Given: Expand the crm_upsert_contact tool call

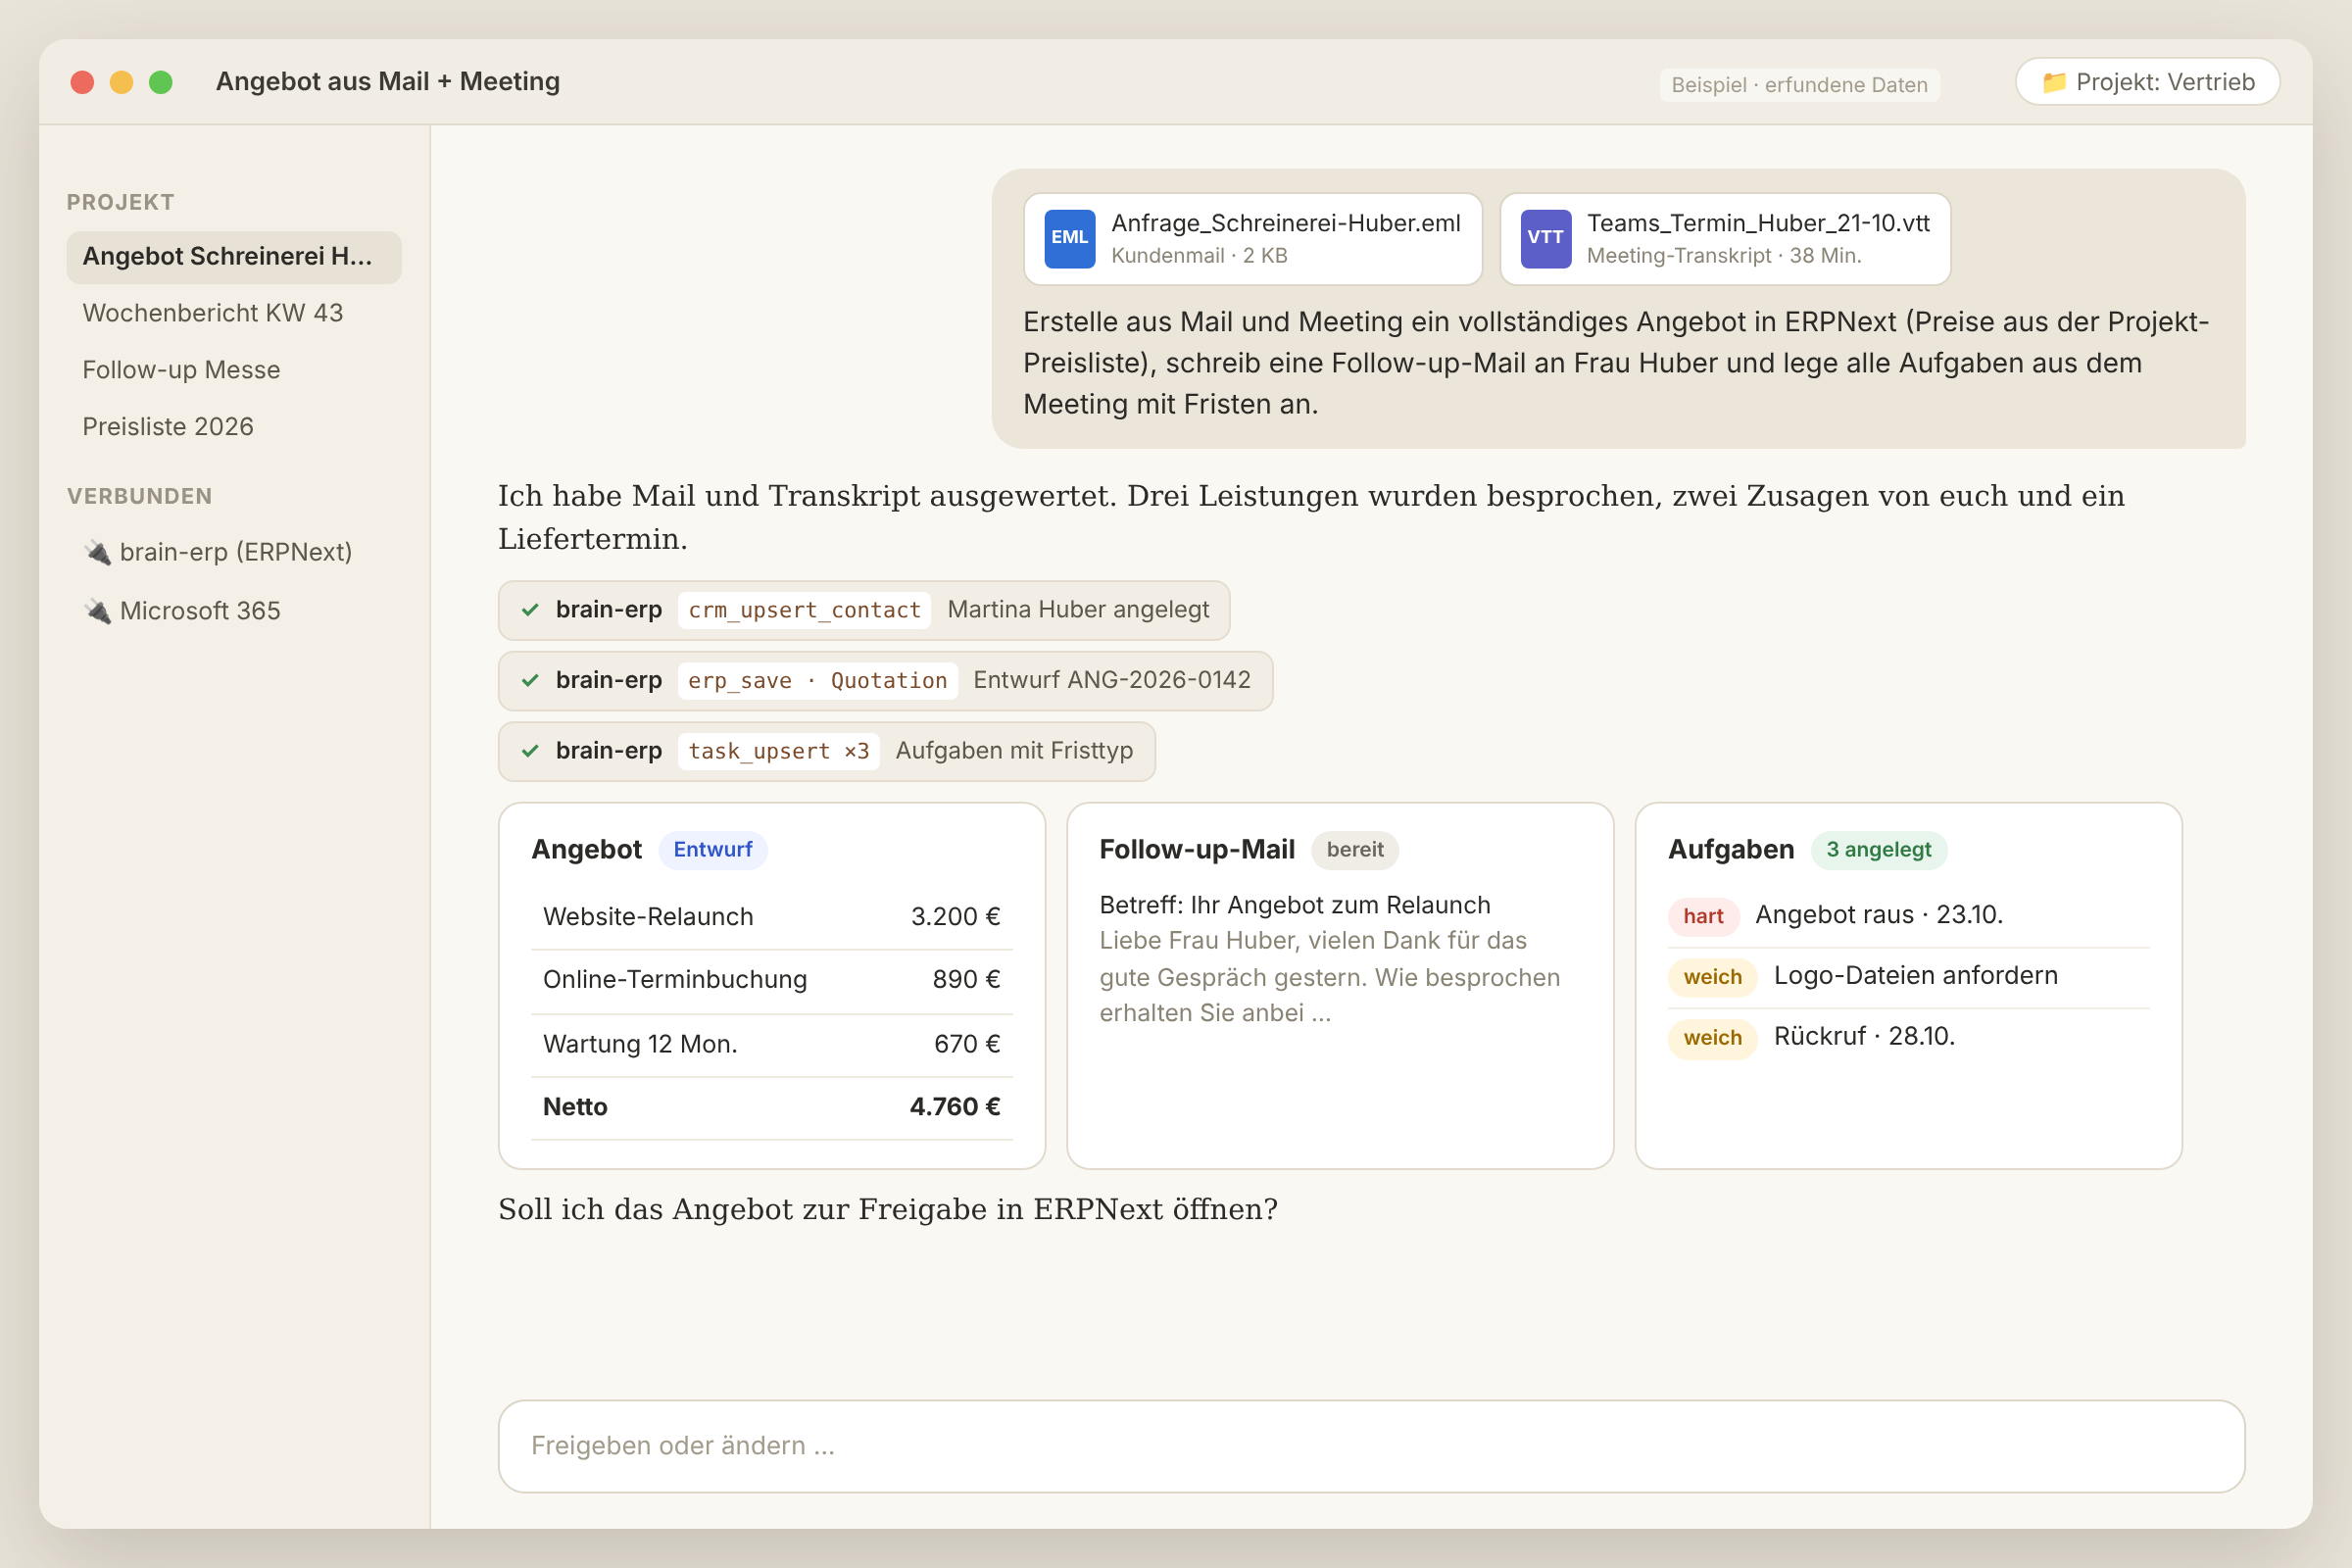Looking at the screenshot, I should (864, 610).
